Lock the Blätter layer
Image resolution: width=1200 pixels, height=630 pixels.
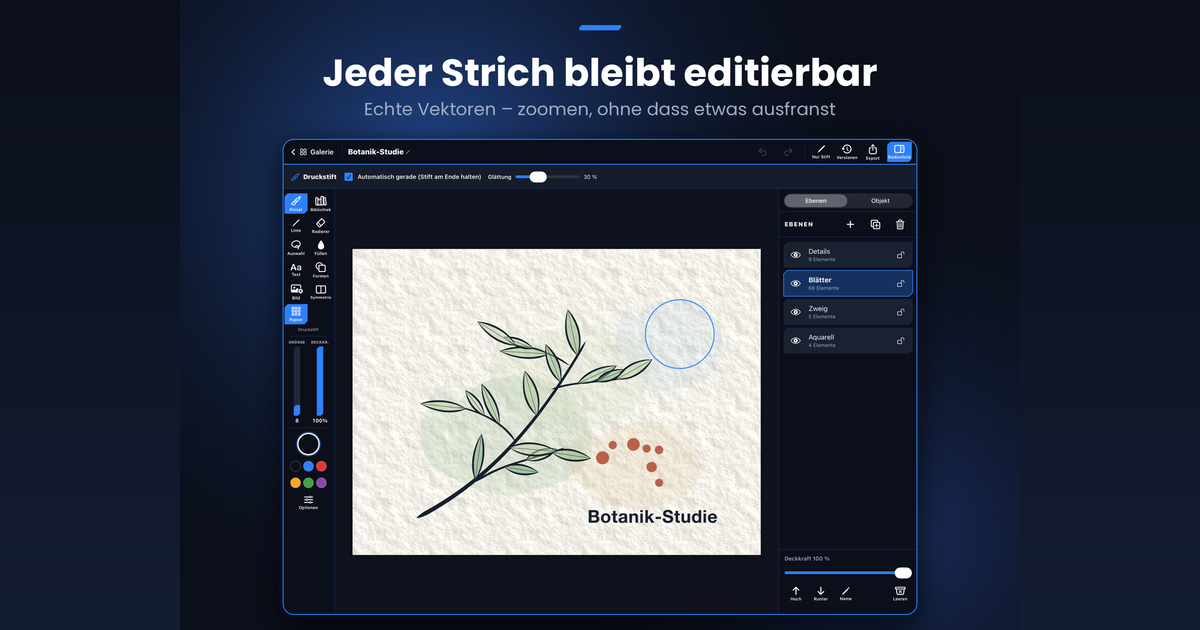coord(901,284)
